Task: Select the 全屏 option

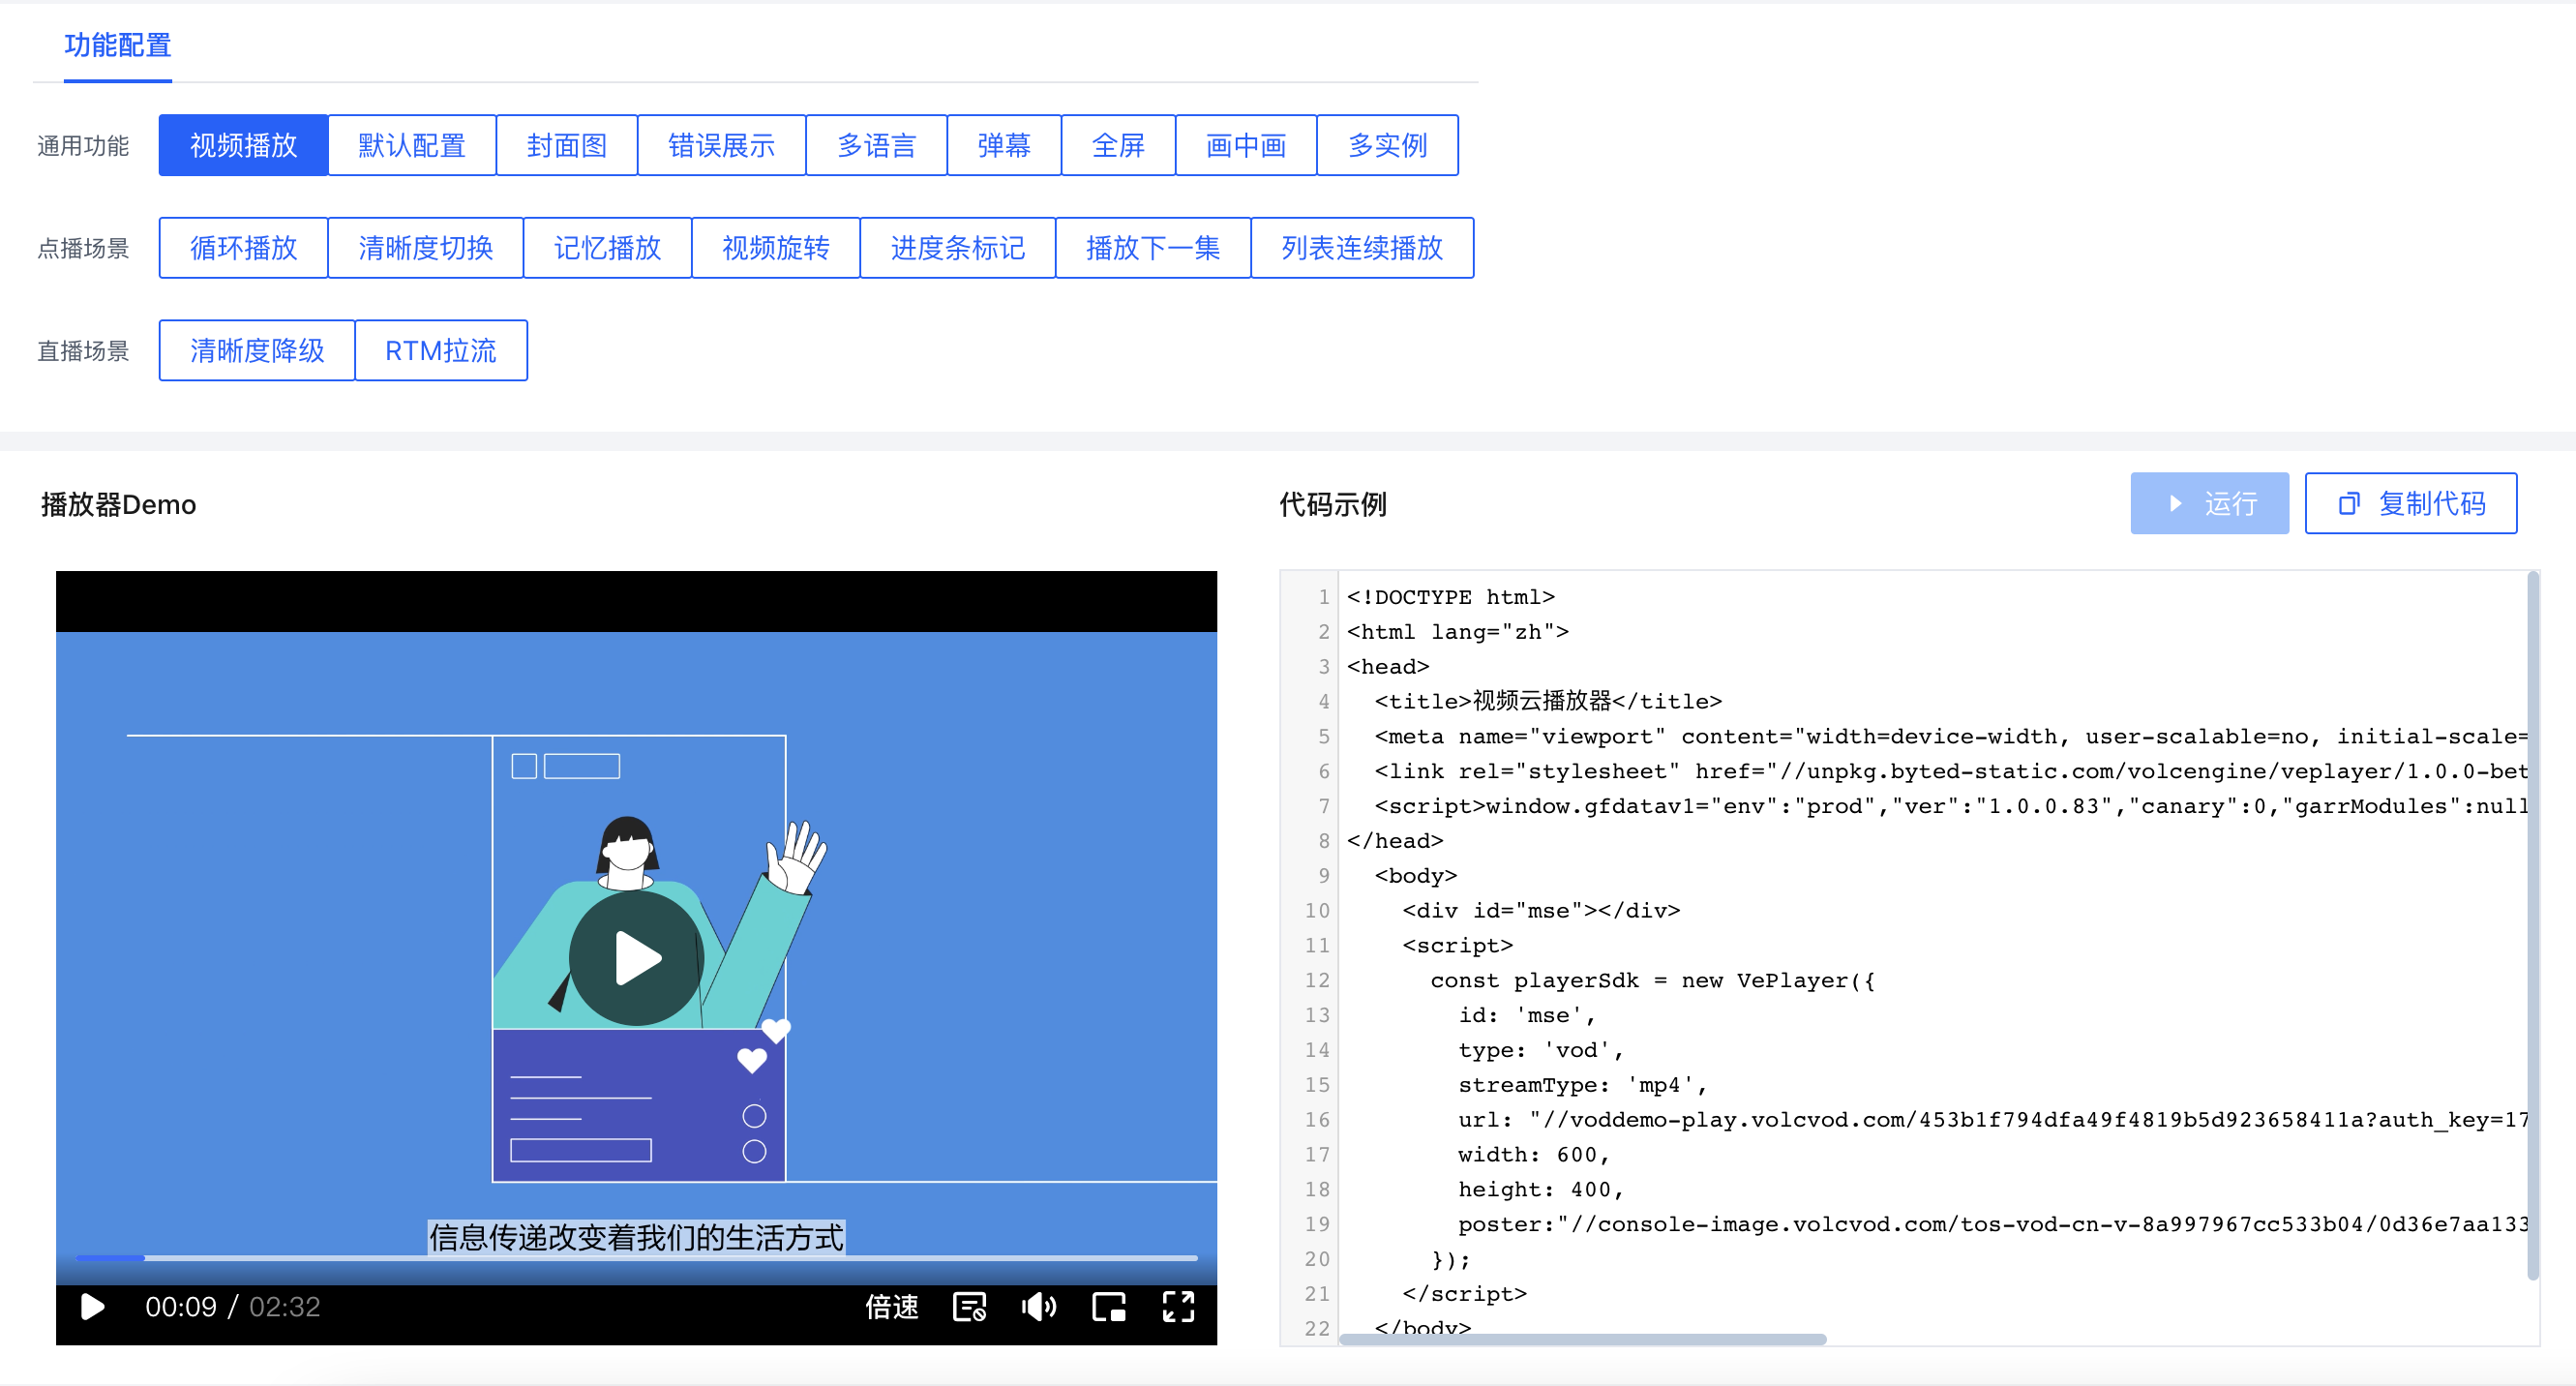Action: tap(1118, 145)
